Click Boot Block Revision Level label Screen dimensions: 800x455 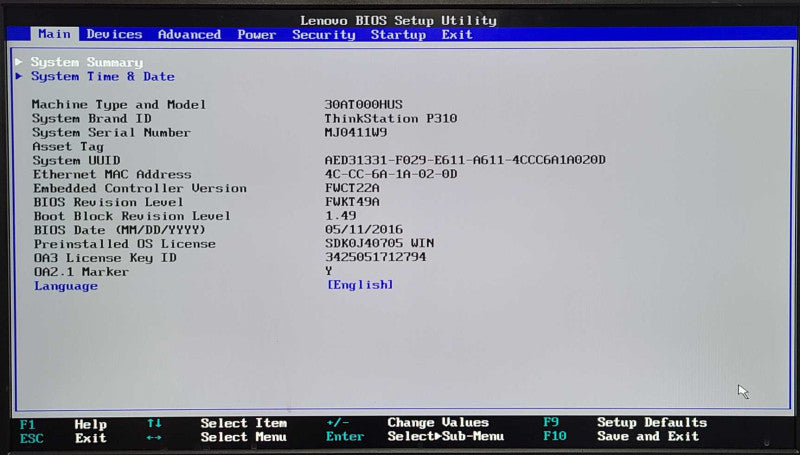(x=132, y=216)
